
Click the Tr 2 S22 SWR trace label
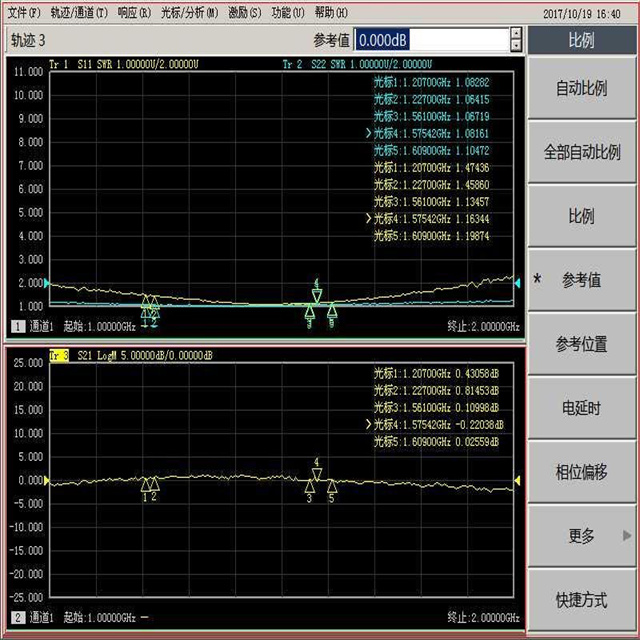(x=357, y=64)
